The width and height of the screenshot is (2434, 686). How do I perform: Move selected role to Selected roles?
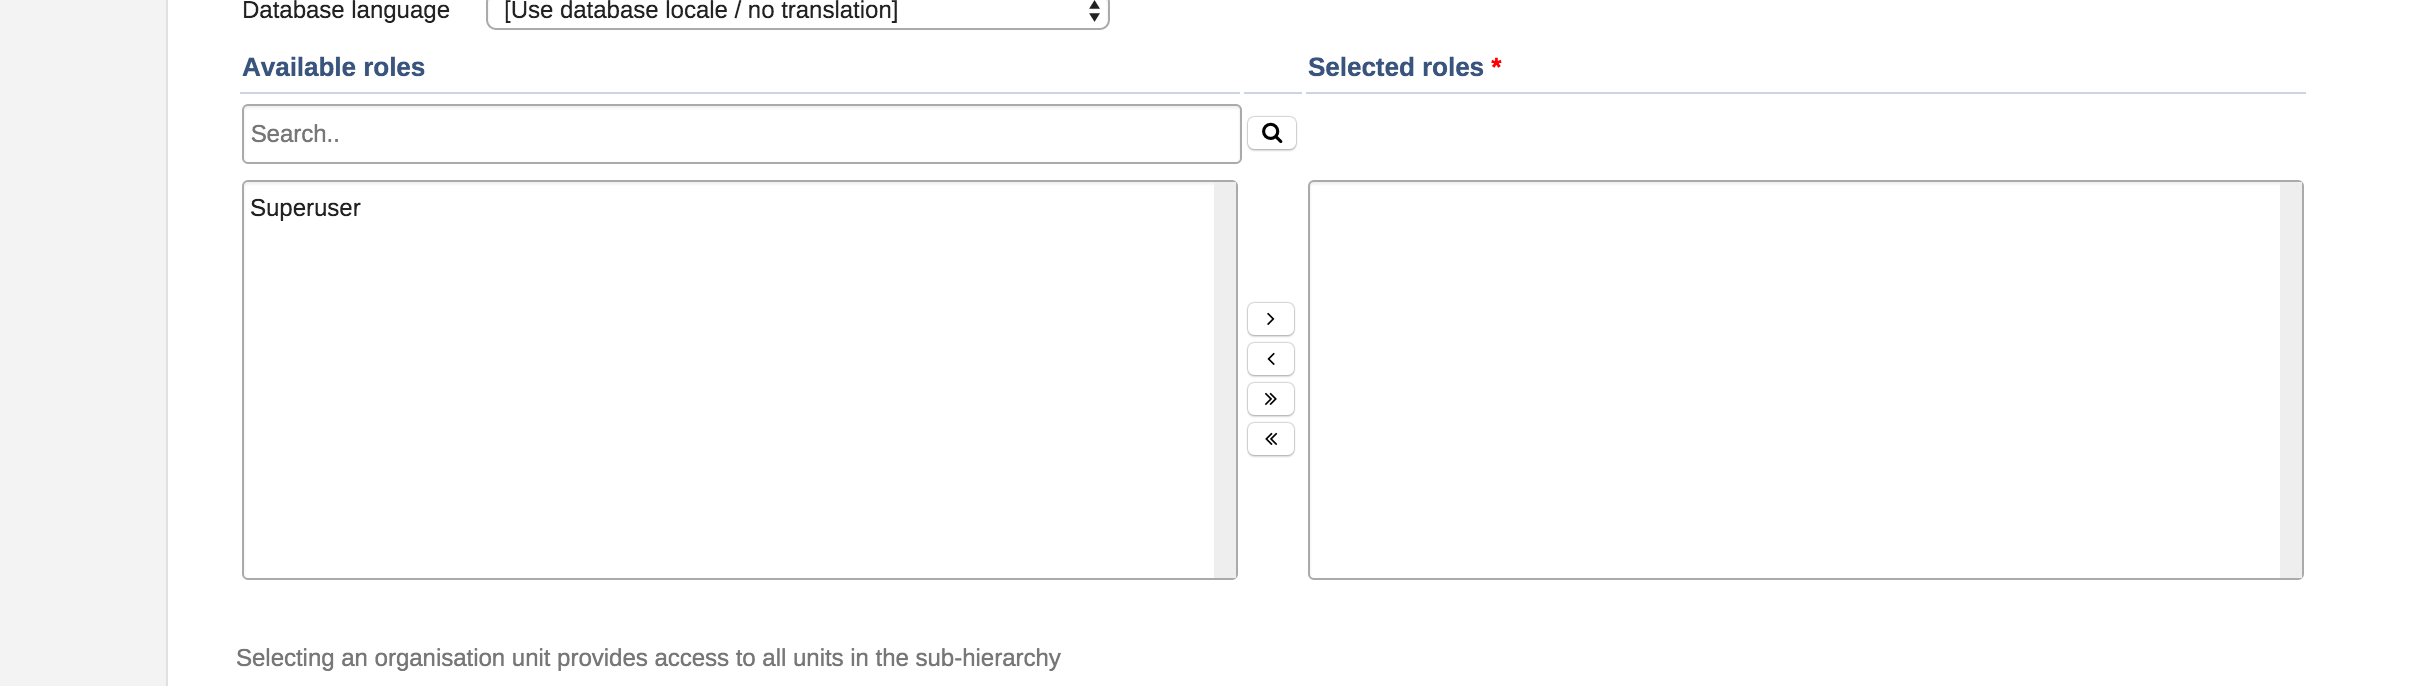point(1270,319)
